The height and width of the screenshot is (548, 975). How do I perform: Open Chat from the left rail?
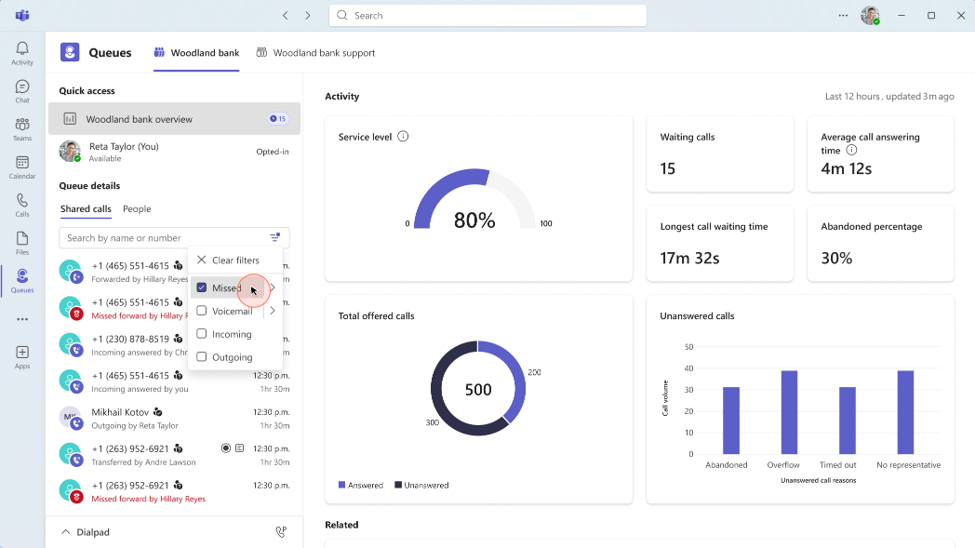coord(22,91)
